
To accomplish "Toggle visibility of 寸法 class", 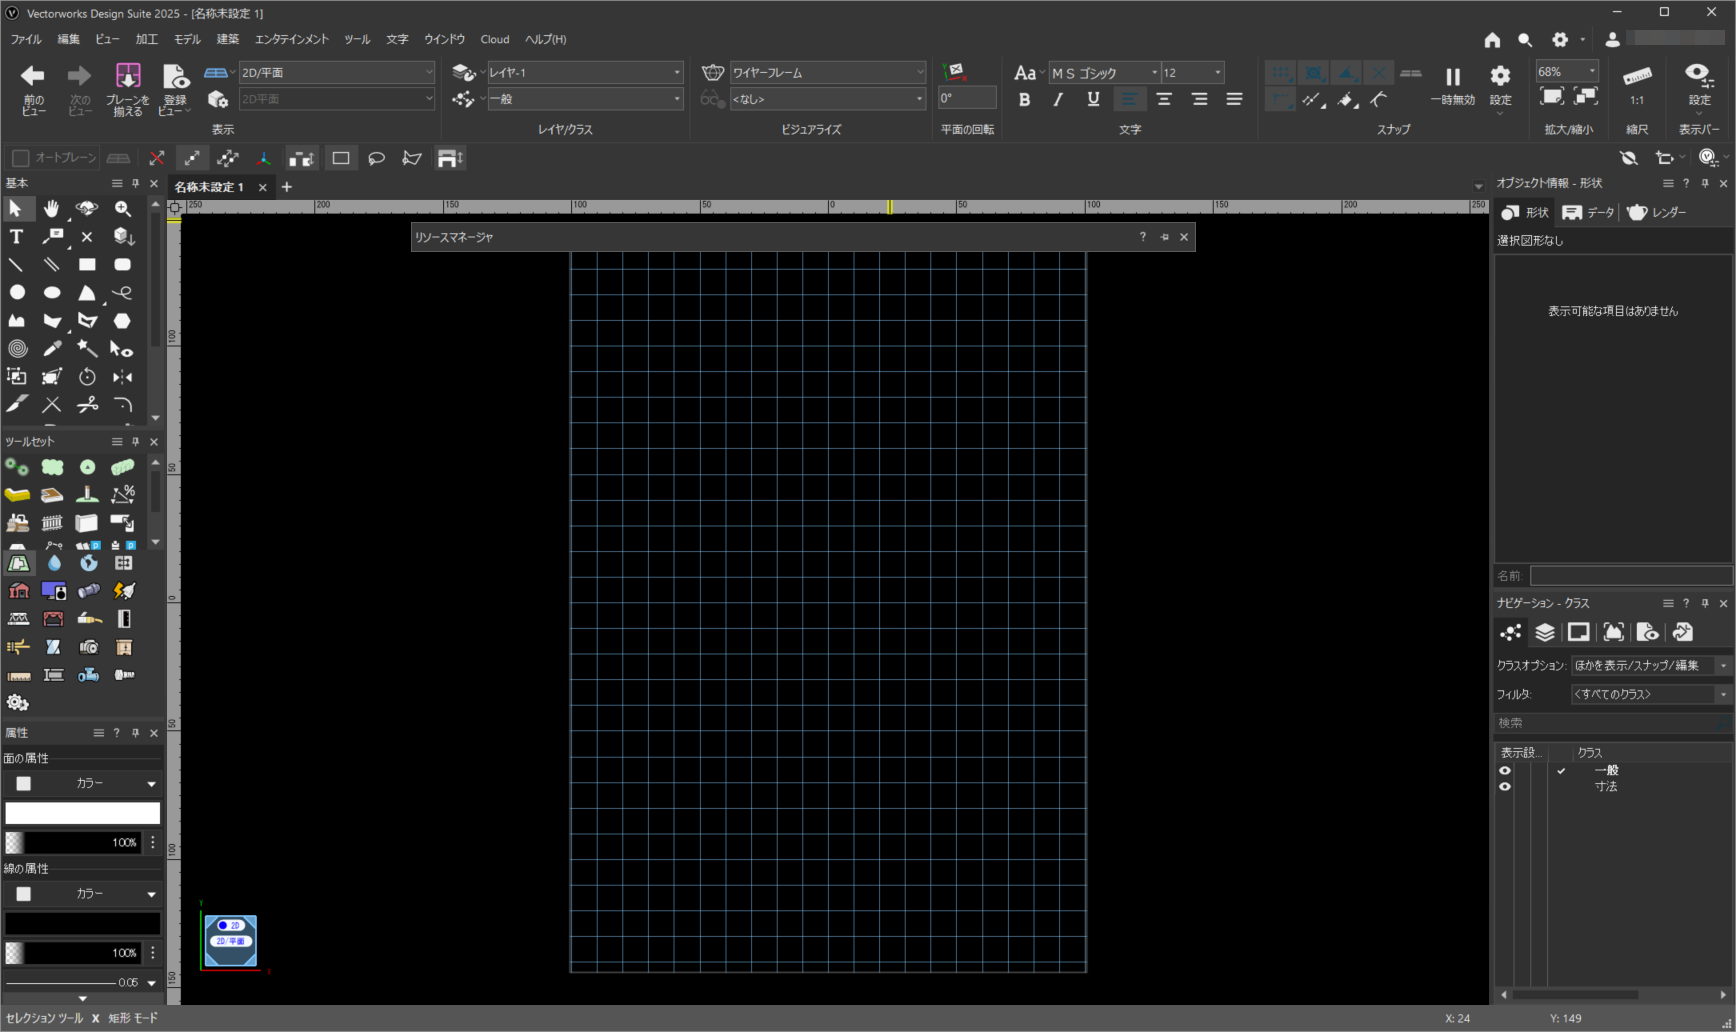I will 1504,786.
